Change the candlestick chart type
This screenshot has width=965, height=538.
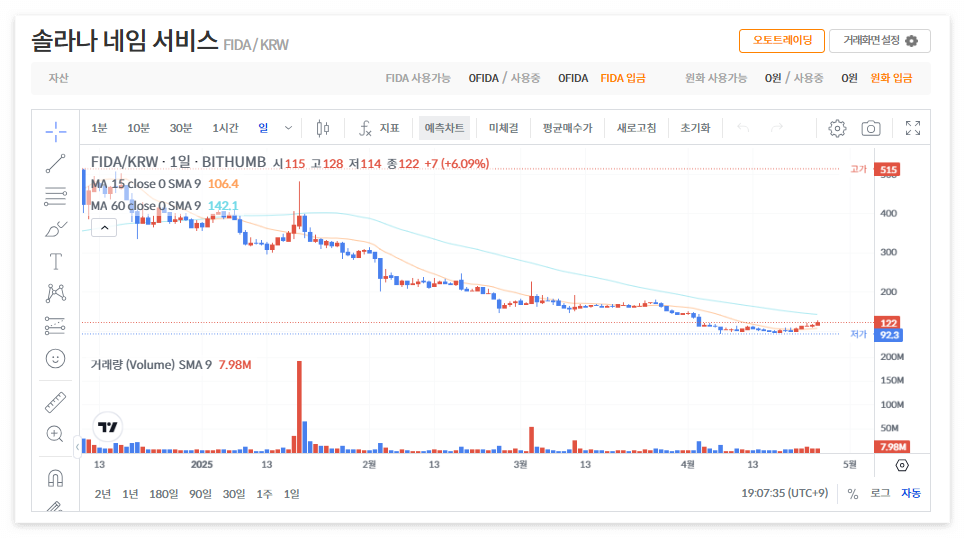pyautogui.click(x=322, y=128)
